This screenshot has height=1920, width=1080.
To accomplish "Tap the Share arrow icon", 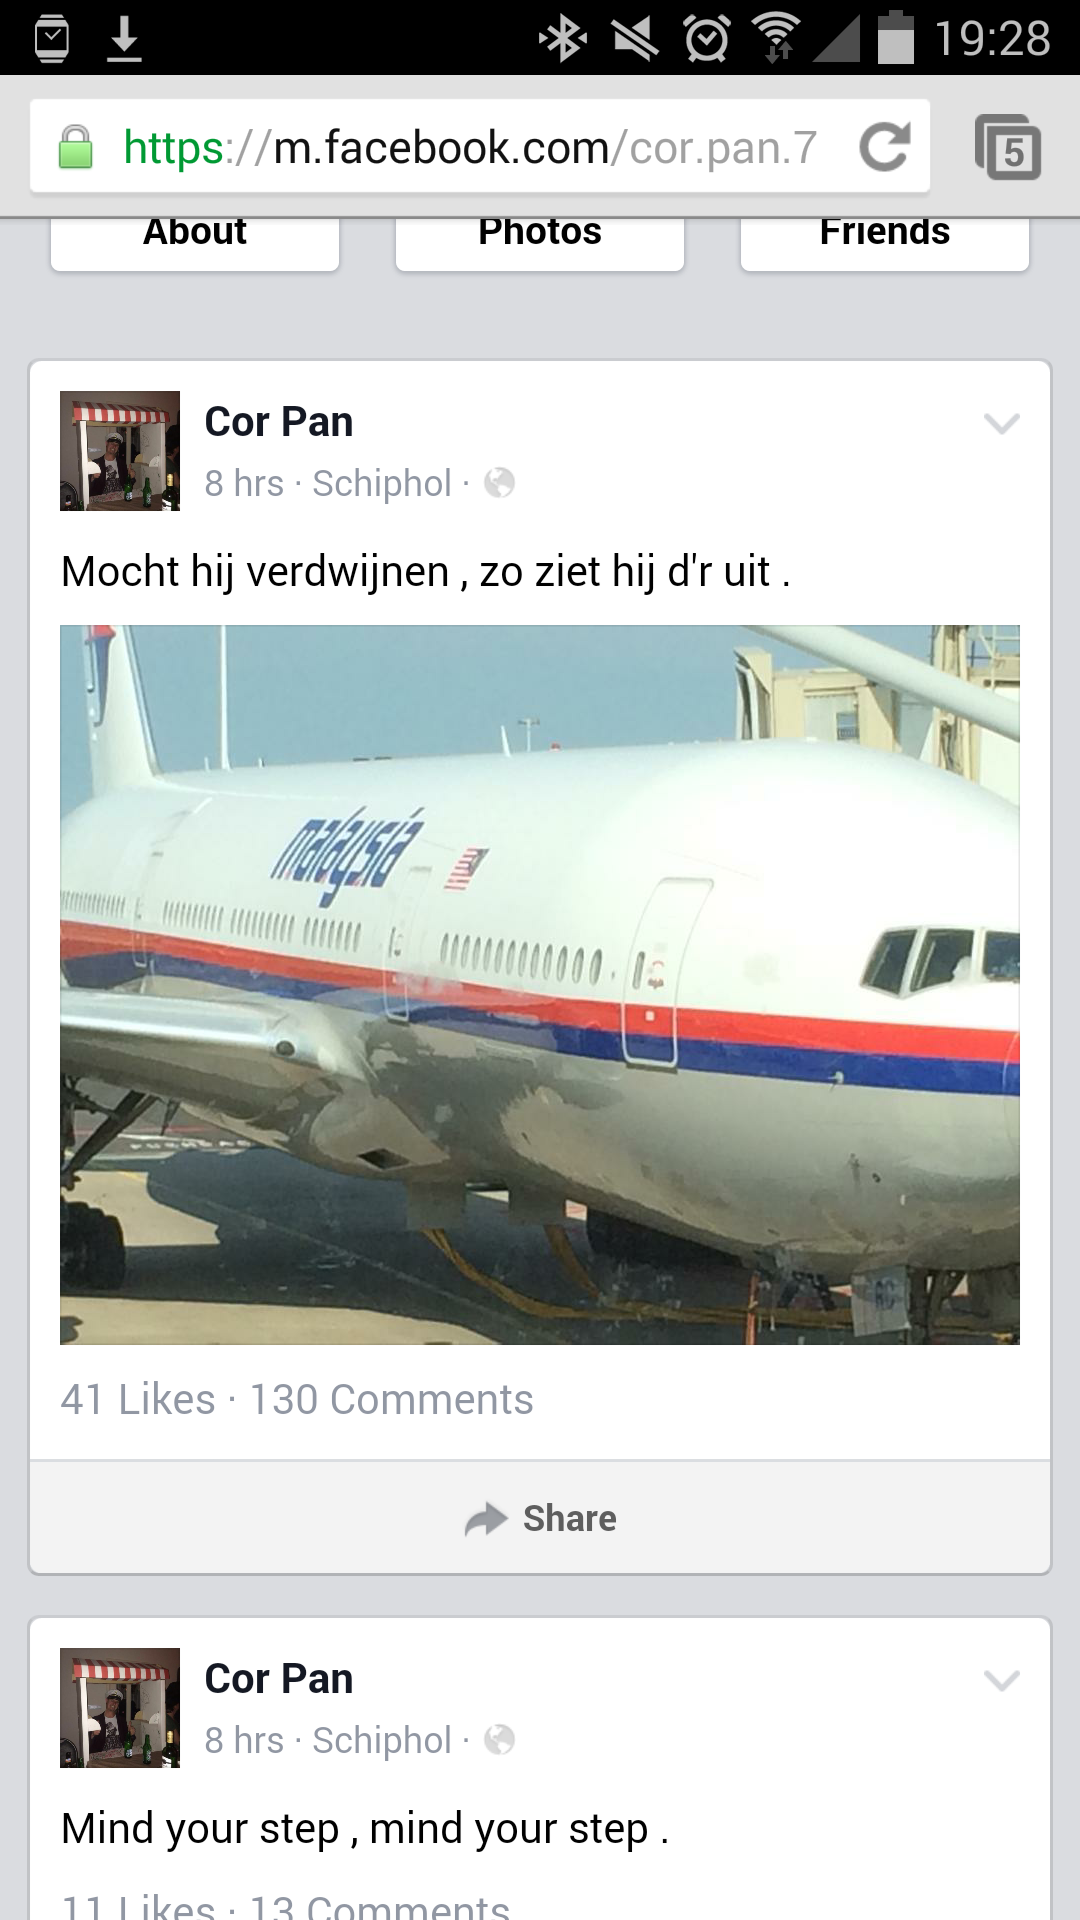I will (x=486, y=1519).
